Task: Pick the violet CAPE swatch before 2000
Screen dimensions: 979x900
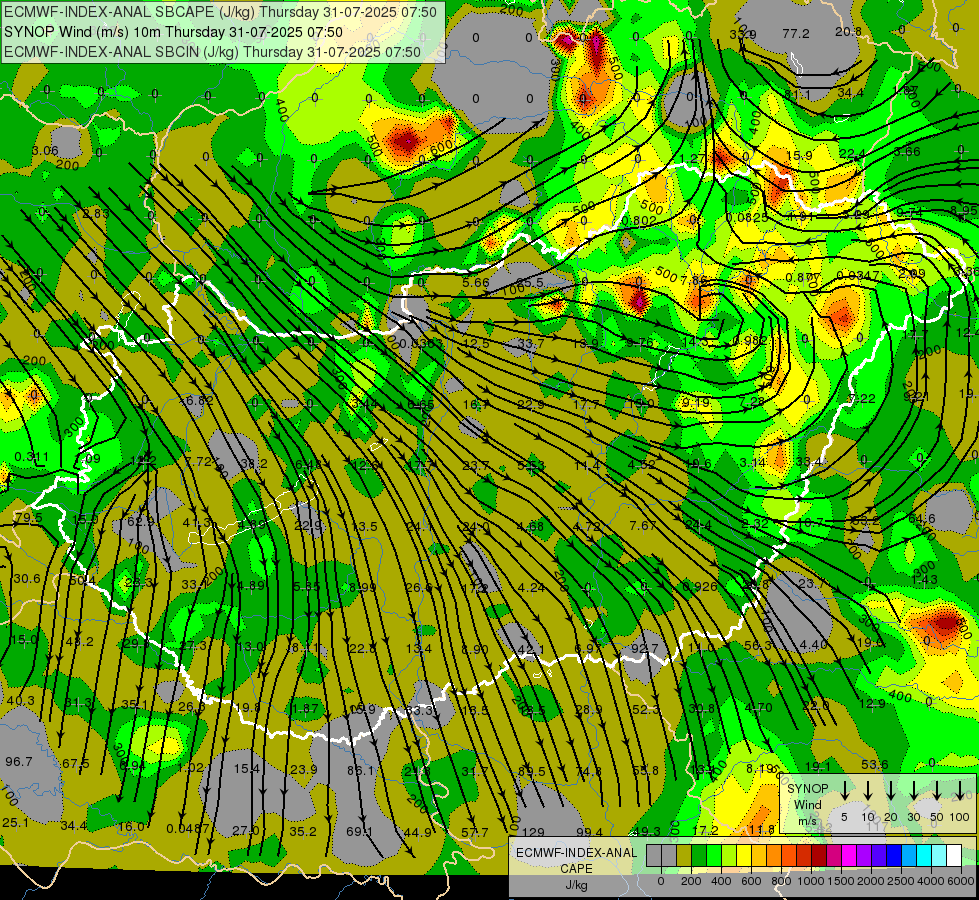Action: coord(865,855)
